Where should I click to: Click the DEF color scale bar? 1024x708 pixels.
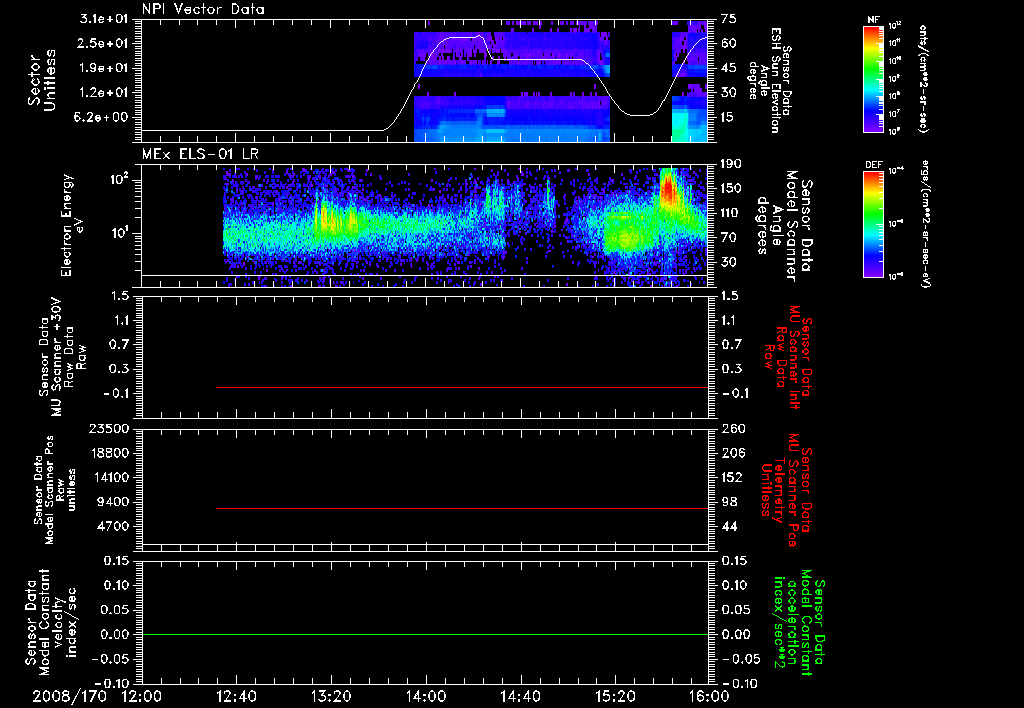(874, 223)
